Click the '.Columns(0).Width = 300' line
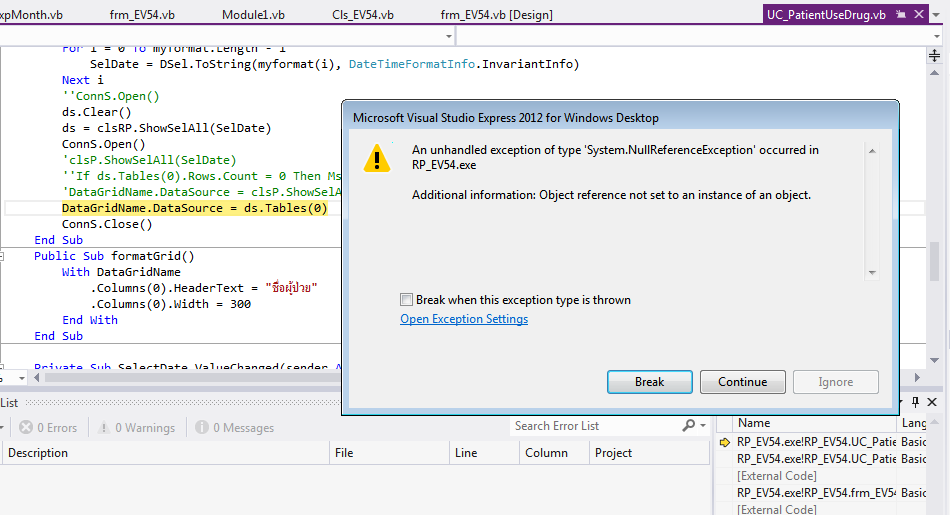The image size is (950, 515). [170, 304]
